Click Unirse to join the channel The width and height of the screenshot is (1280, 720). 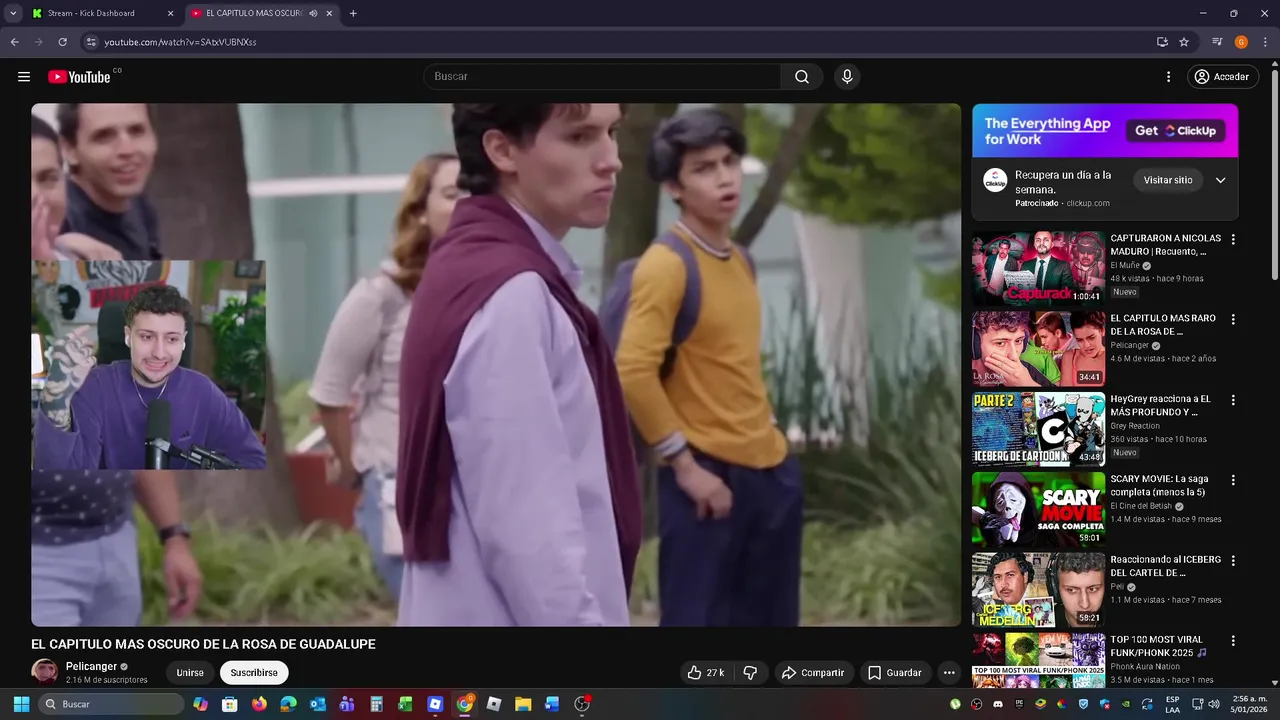point(190,673)
